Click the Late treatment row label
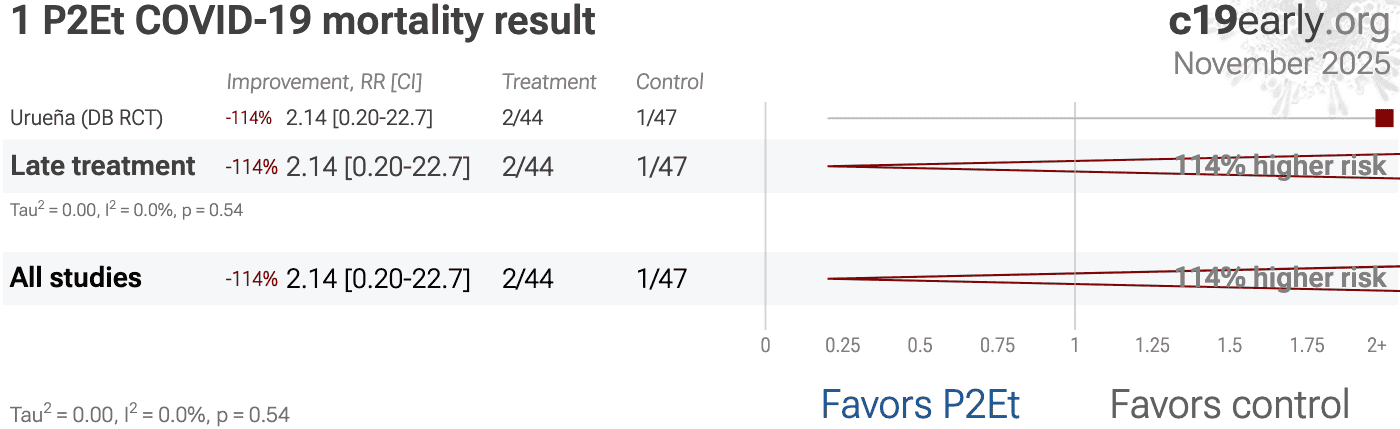 pyautogui.click(x=102, y=166)
